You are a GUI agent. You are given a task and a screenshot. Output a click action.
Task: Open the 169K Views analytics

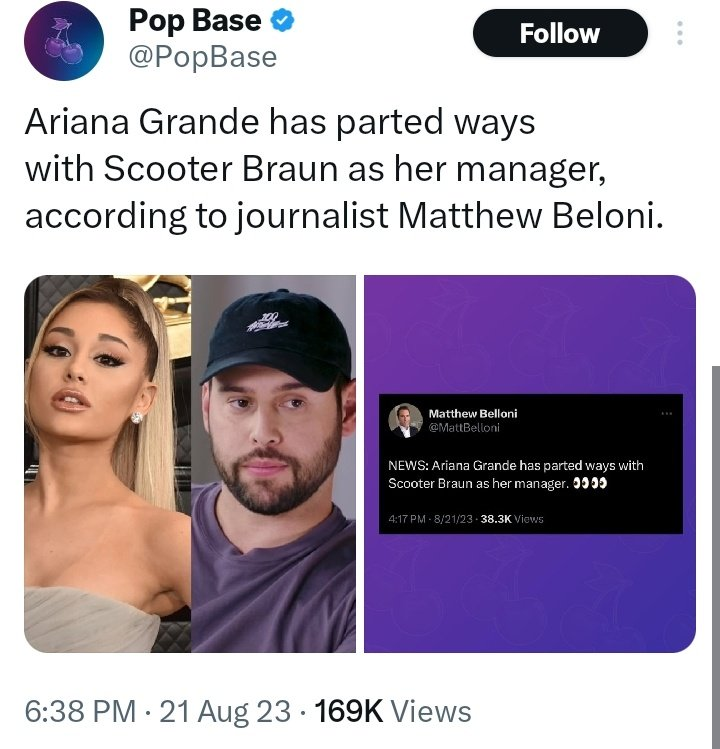tap(392, 711)
